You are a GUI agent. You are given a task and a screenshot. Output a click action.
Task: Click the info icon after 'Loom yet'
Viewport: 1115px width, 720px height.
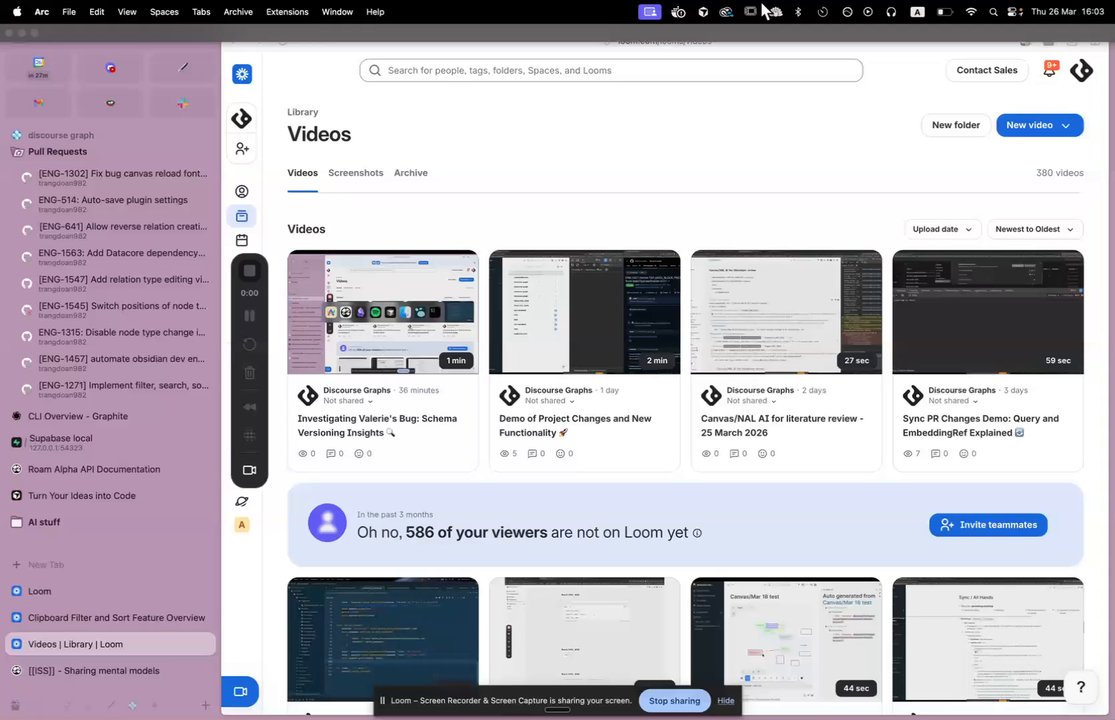(697, 533)
